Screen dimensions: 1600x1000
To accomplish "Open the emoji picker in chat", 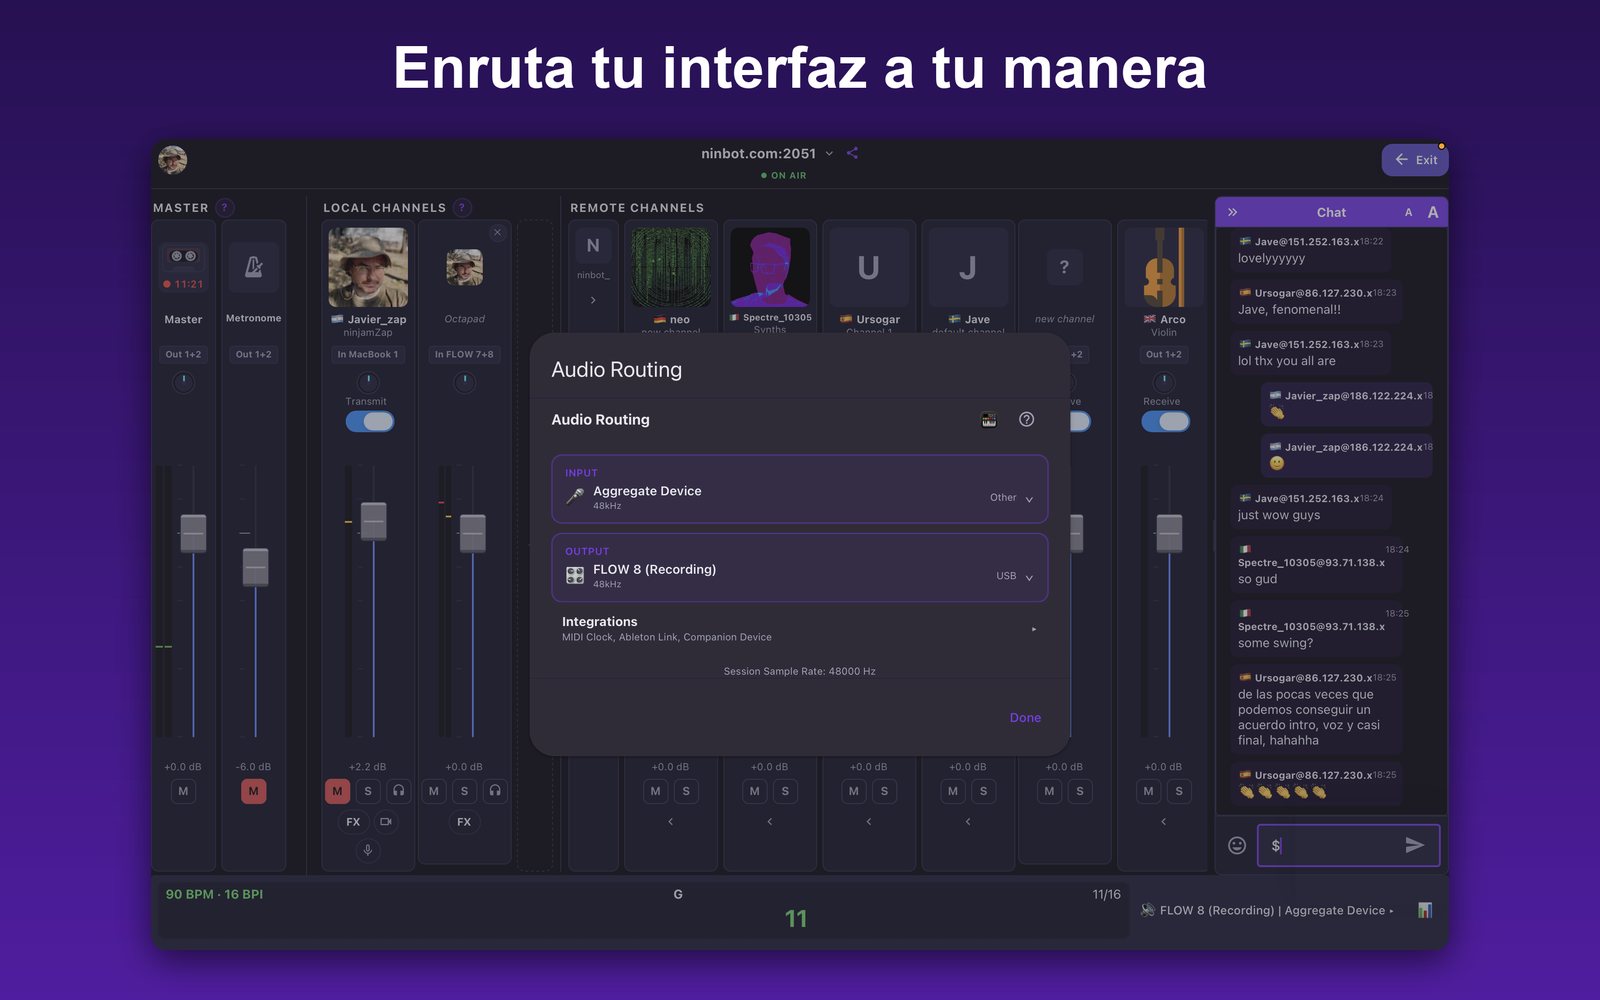I will click(x=1237, y=845).
